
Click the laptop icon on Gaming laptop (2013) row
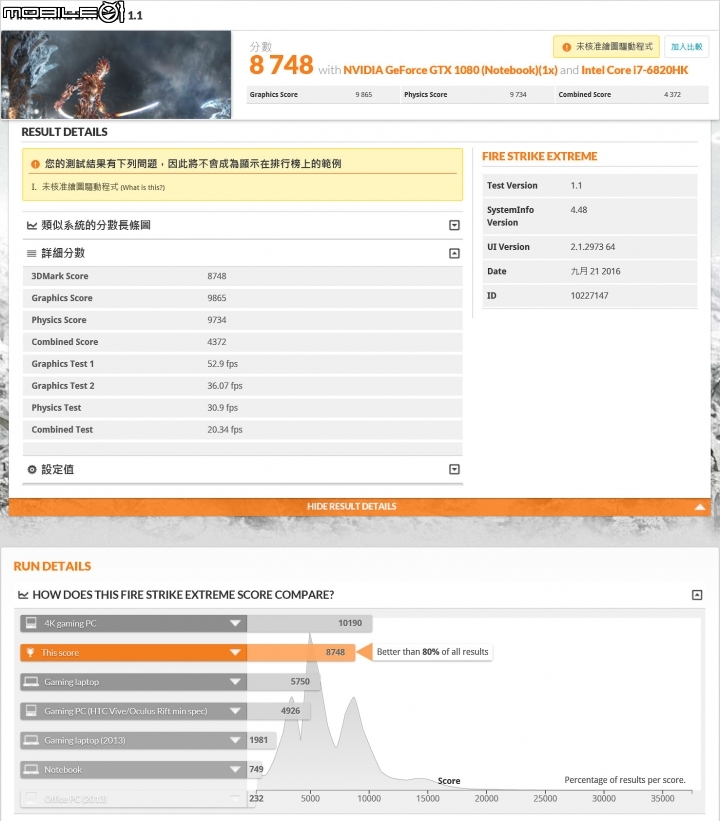pos(31,740)
